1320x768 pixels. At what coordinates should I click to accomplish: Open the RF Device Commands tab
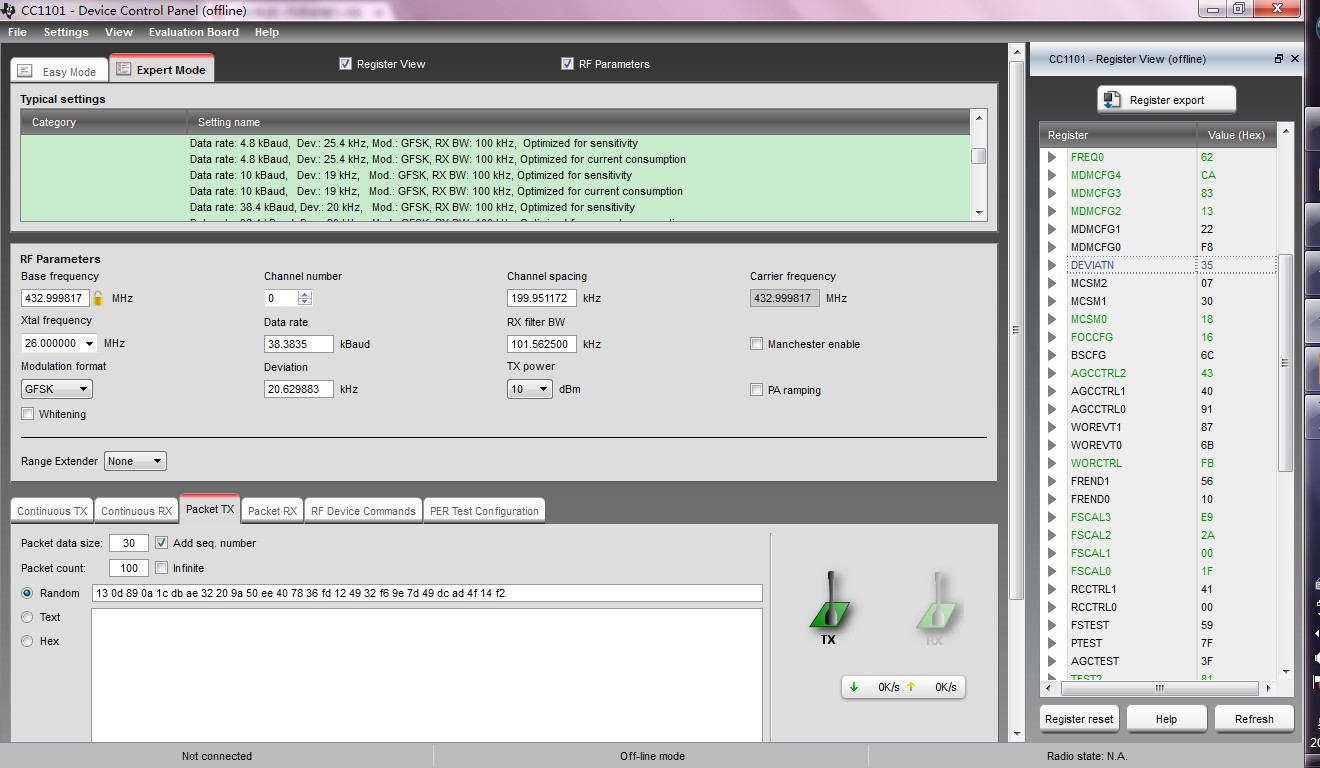tap(363, 511)
